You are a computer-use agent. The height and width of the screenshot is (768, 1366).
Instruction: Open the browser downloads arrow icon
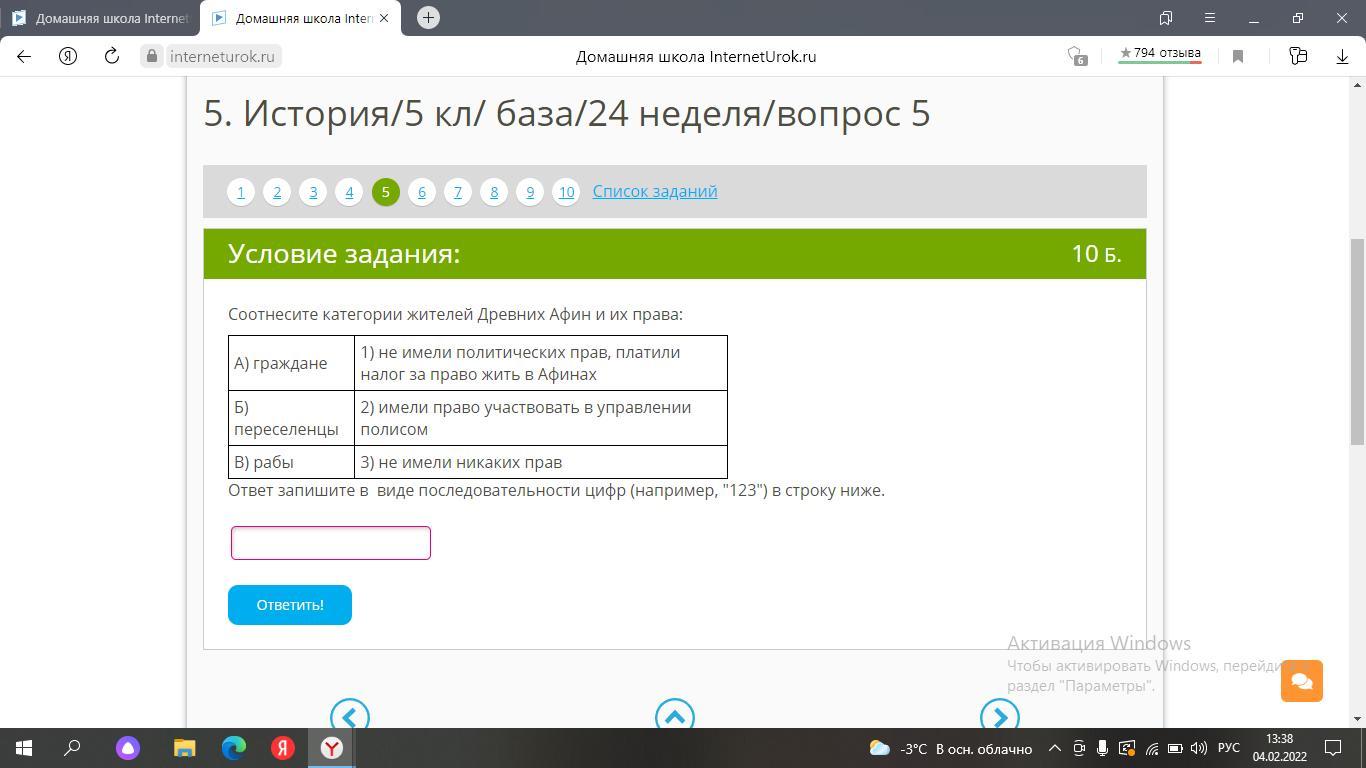point(1342,57)
